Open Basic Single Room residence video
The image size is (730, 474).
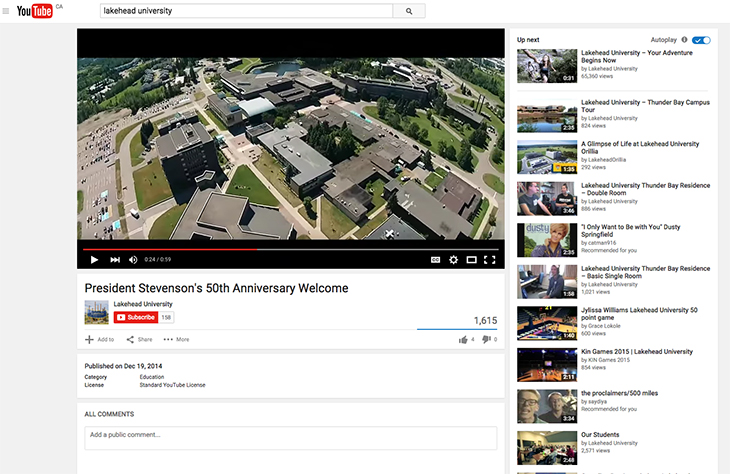tap(645, 272)
